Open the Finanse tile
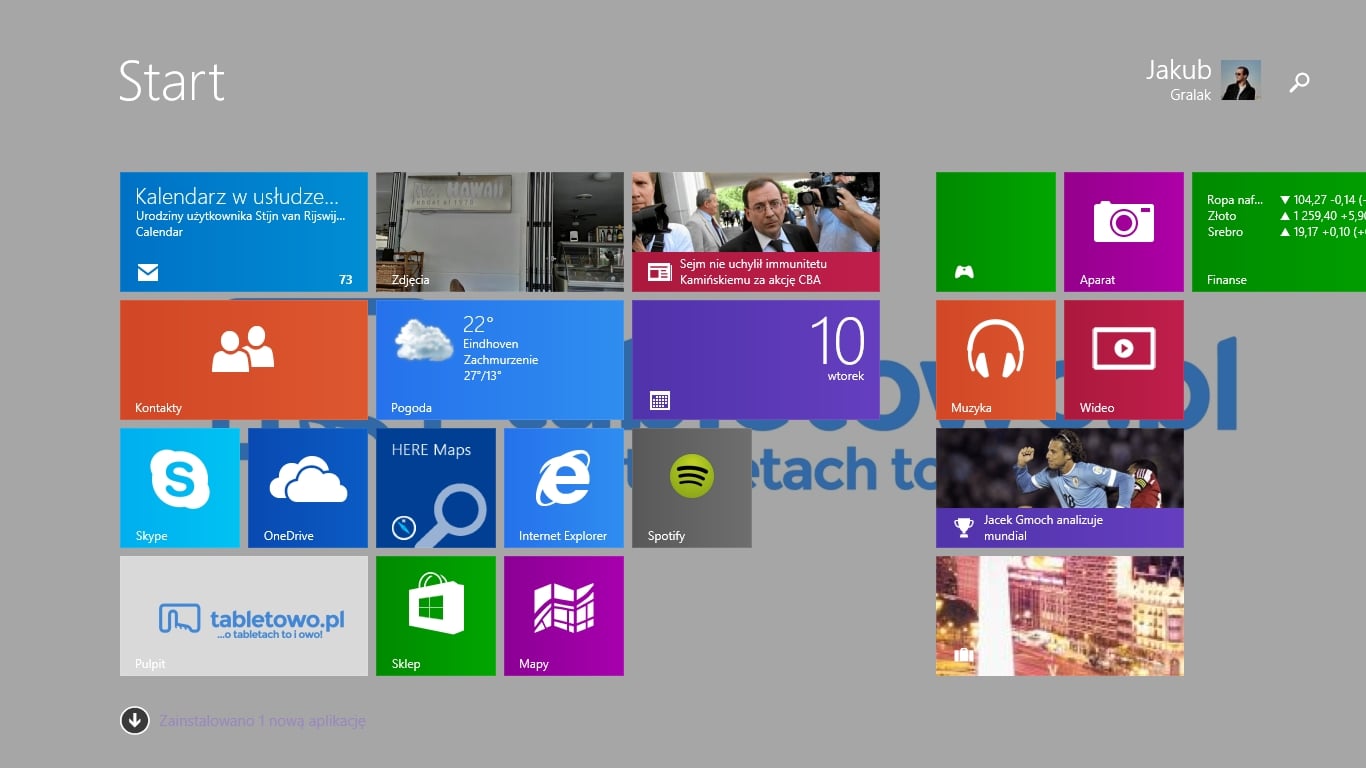This screenshot has width=1366, height=768. 1279,232
